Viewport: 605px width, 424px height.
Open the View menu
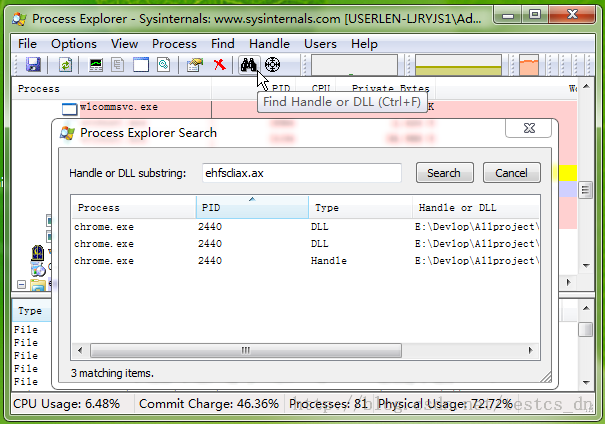point(124,44)
